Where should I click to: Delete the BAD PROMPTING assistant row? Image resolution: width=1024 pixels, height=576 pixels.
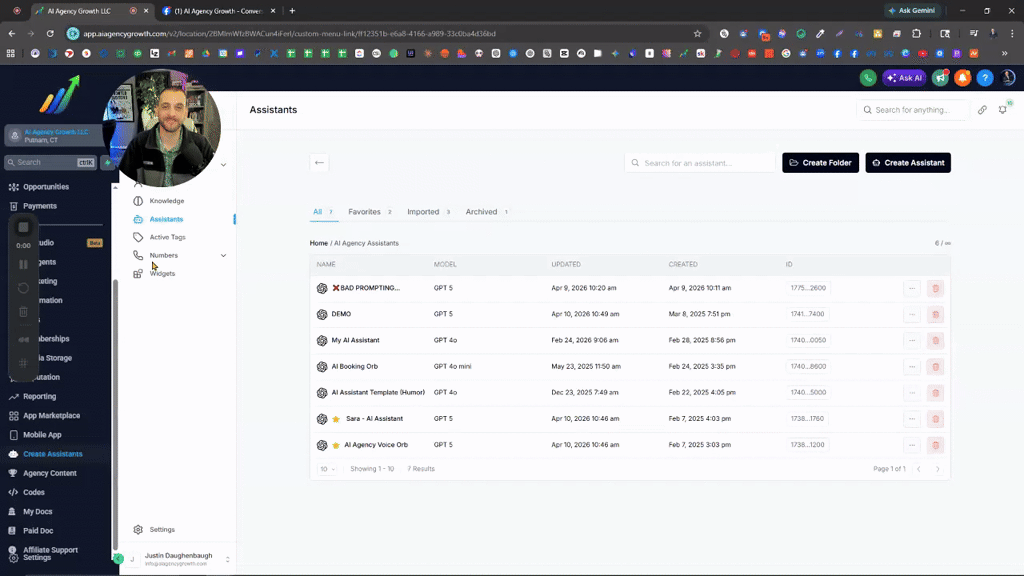pyautogui.click(x=935, y=288)
